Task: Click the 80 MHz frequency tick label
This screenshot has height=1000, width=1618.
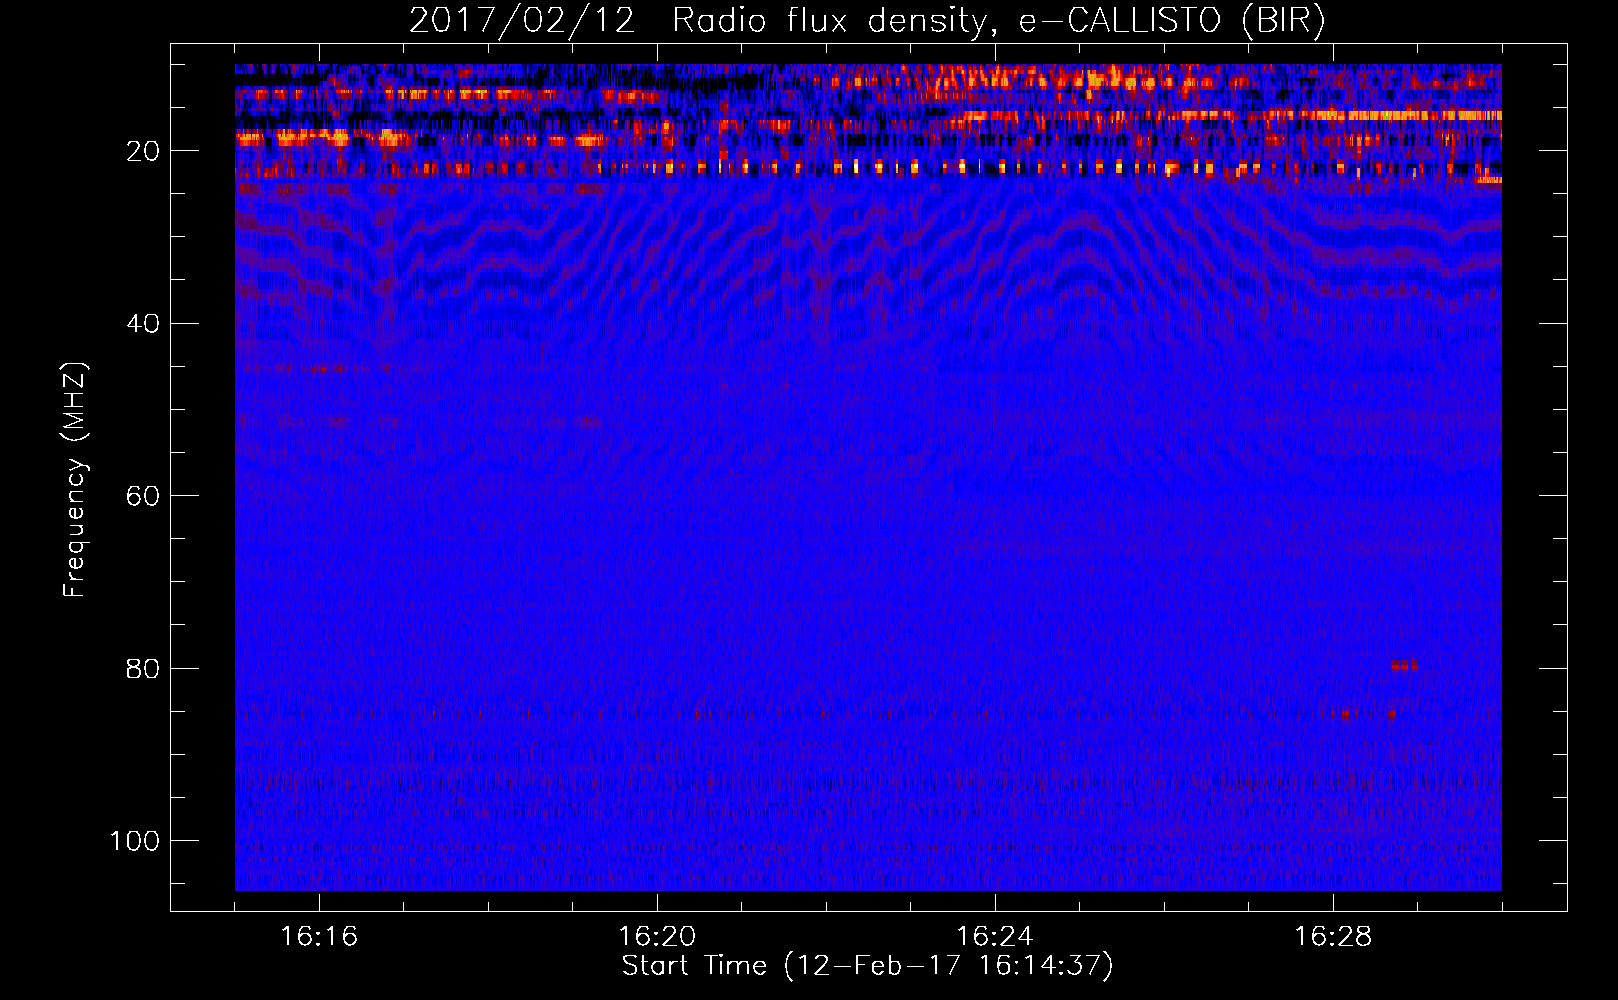Action: pos(143,668)
